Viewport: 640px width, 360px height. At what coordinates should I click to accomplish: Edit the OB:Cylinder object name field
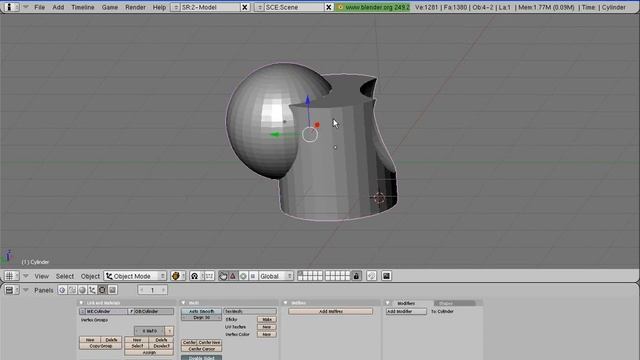153,311
